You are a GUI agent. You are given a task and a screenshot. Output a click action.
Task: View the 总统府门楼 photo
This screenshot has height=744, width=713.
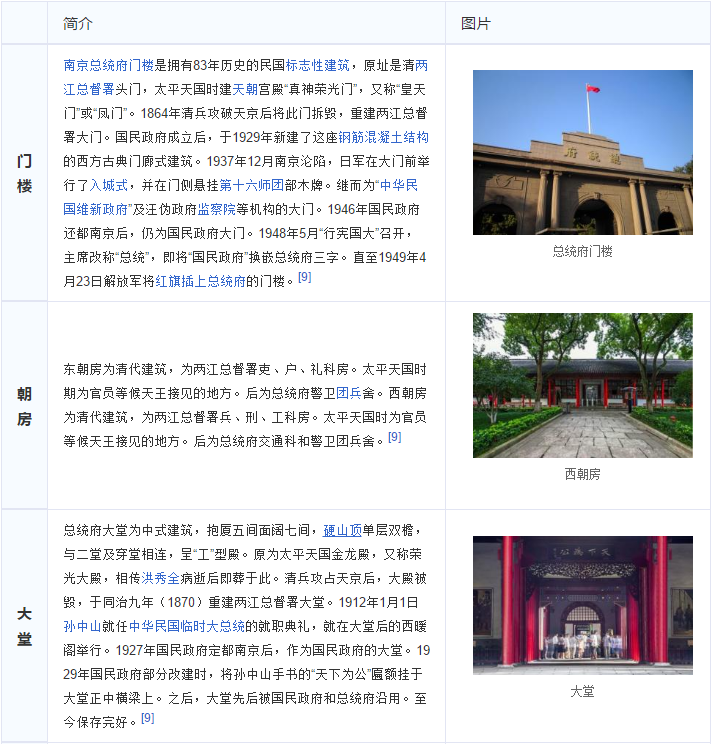pos(583,152)
